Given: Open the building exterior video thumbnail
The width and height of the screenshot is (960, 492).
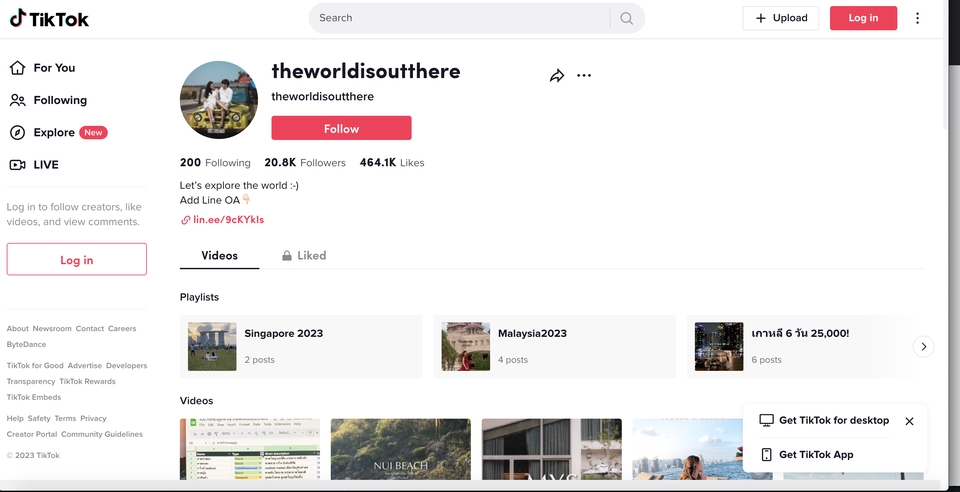Looking at the screenshot, I should click(x=552, y=449).
